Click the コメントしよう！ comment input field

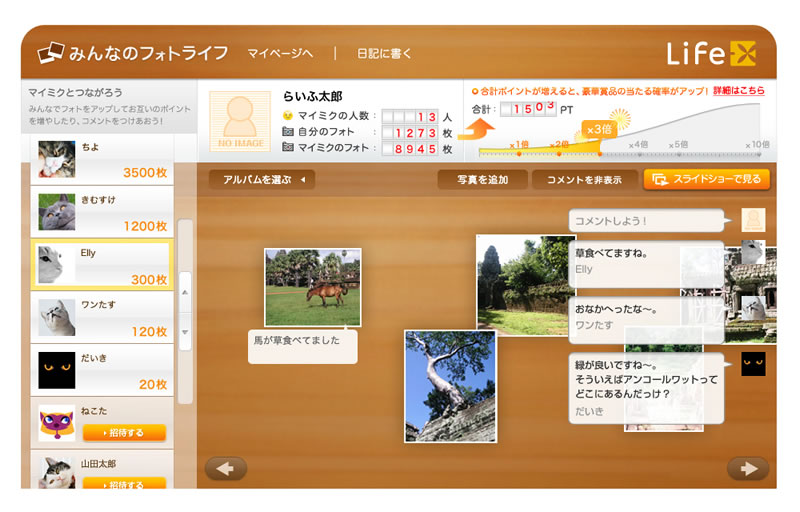point(646,220)
